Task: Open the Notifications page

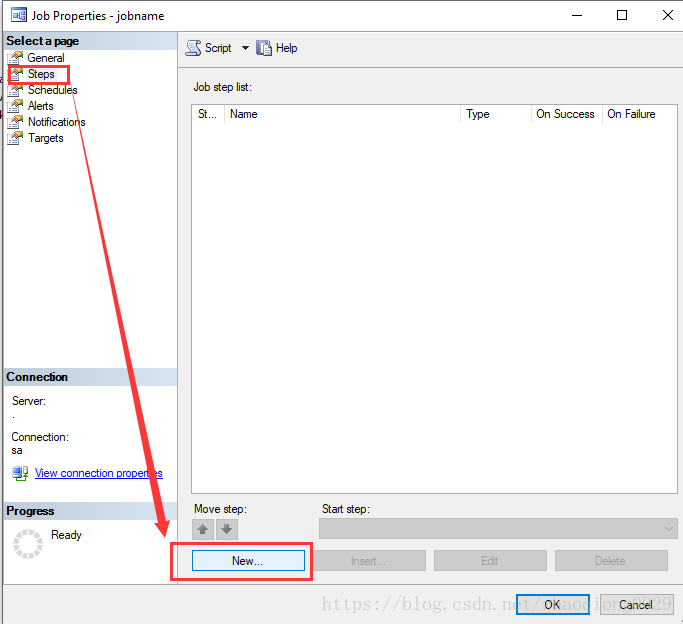Action: point(57,122)
